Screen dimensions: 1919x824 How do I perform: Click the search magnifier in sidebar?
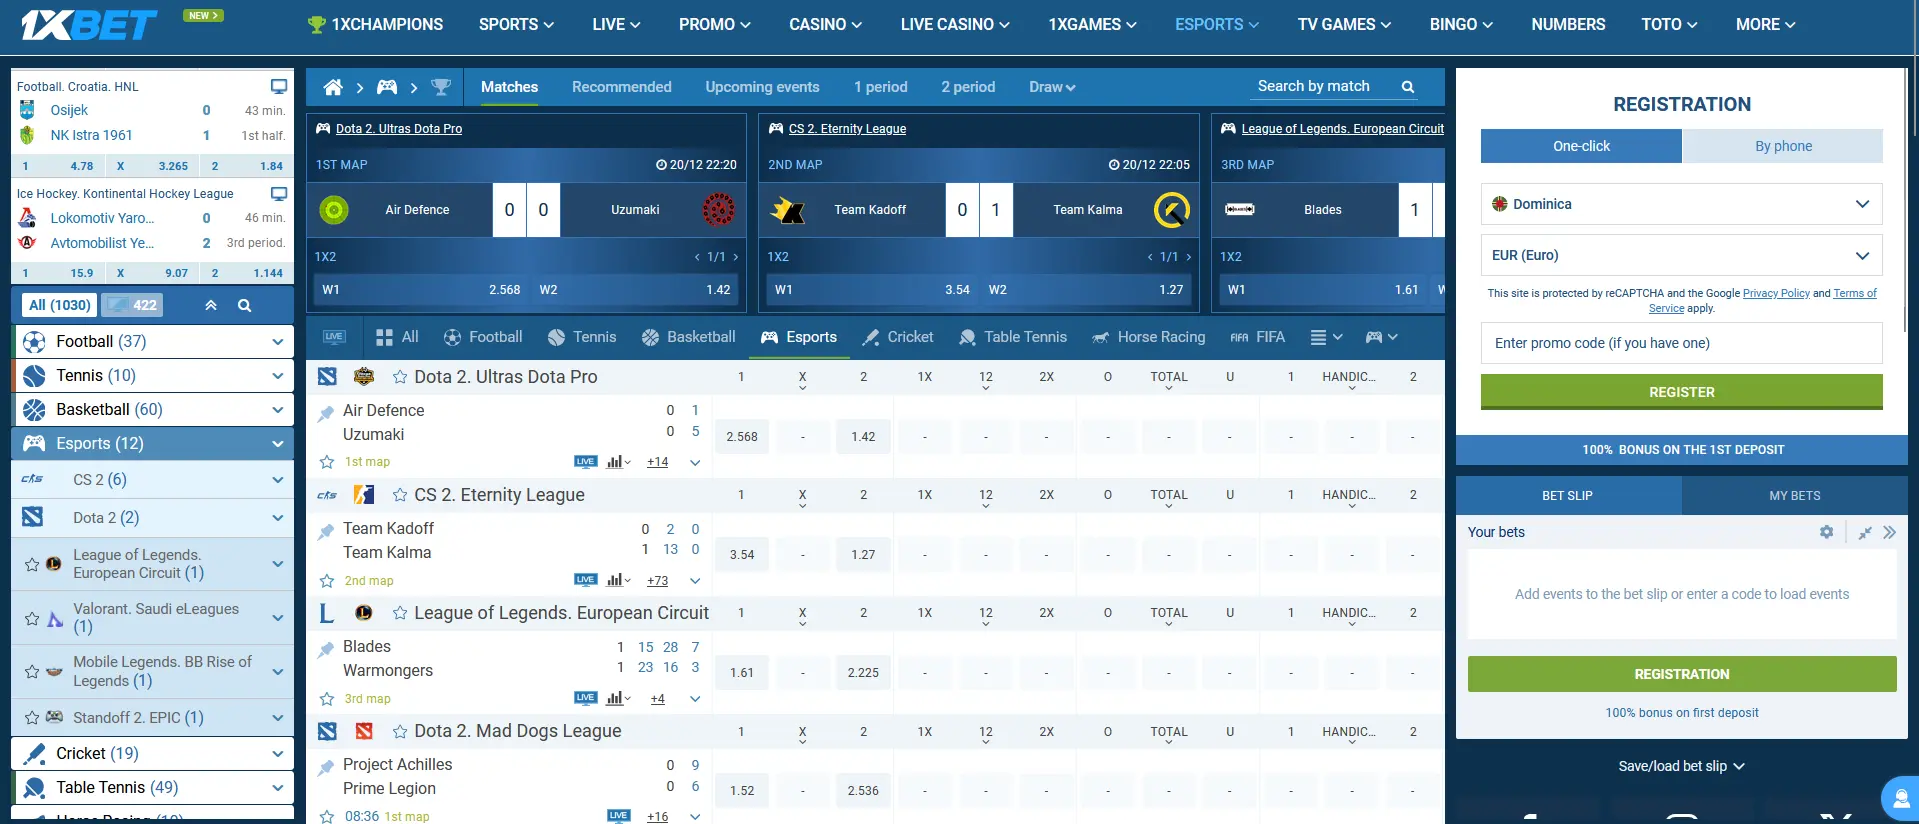[x=244, y=306]
